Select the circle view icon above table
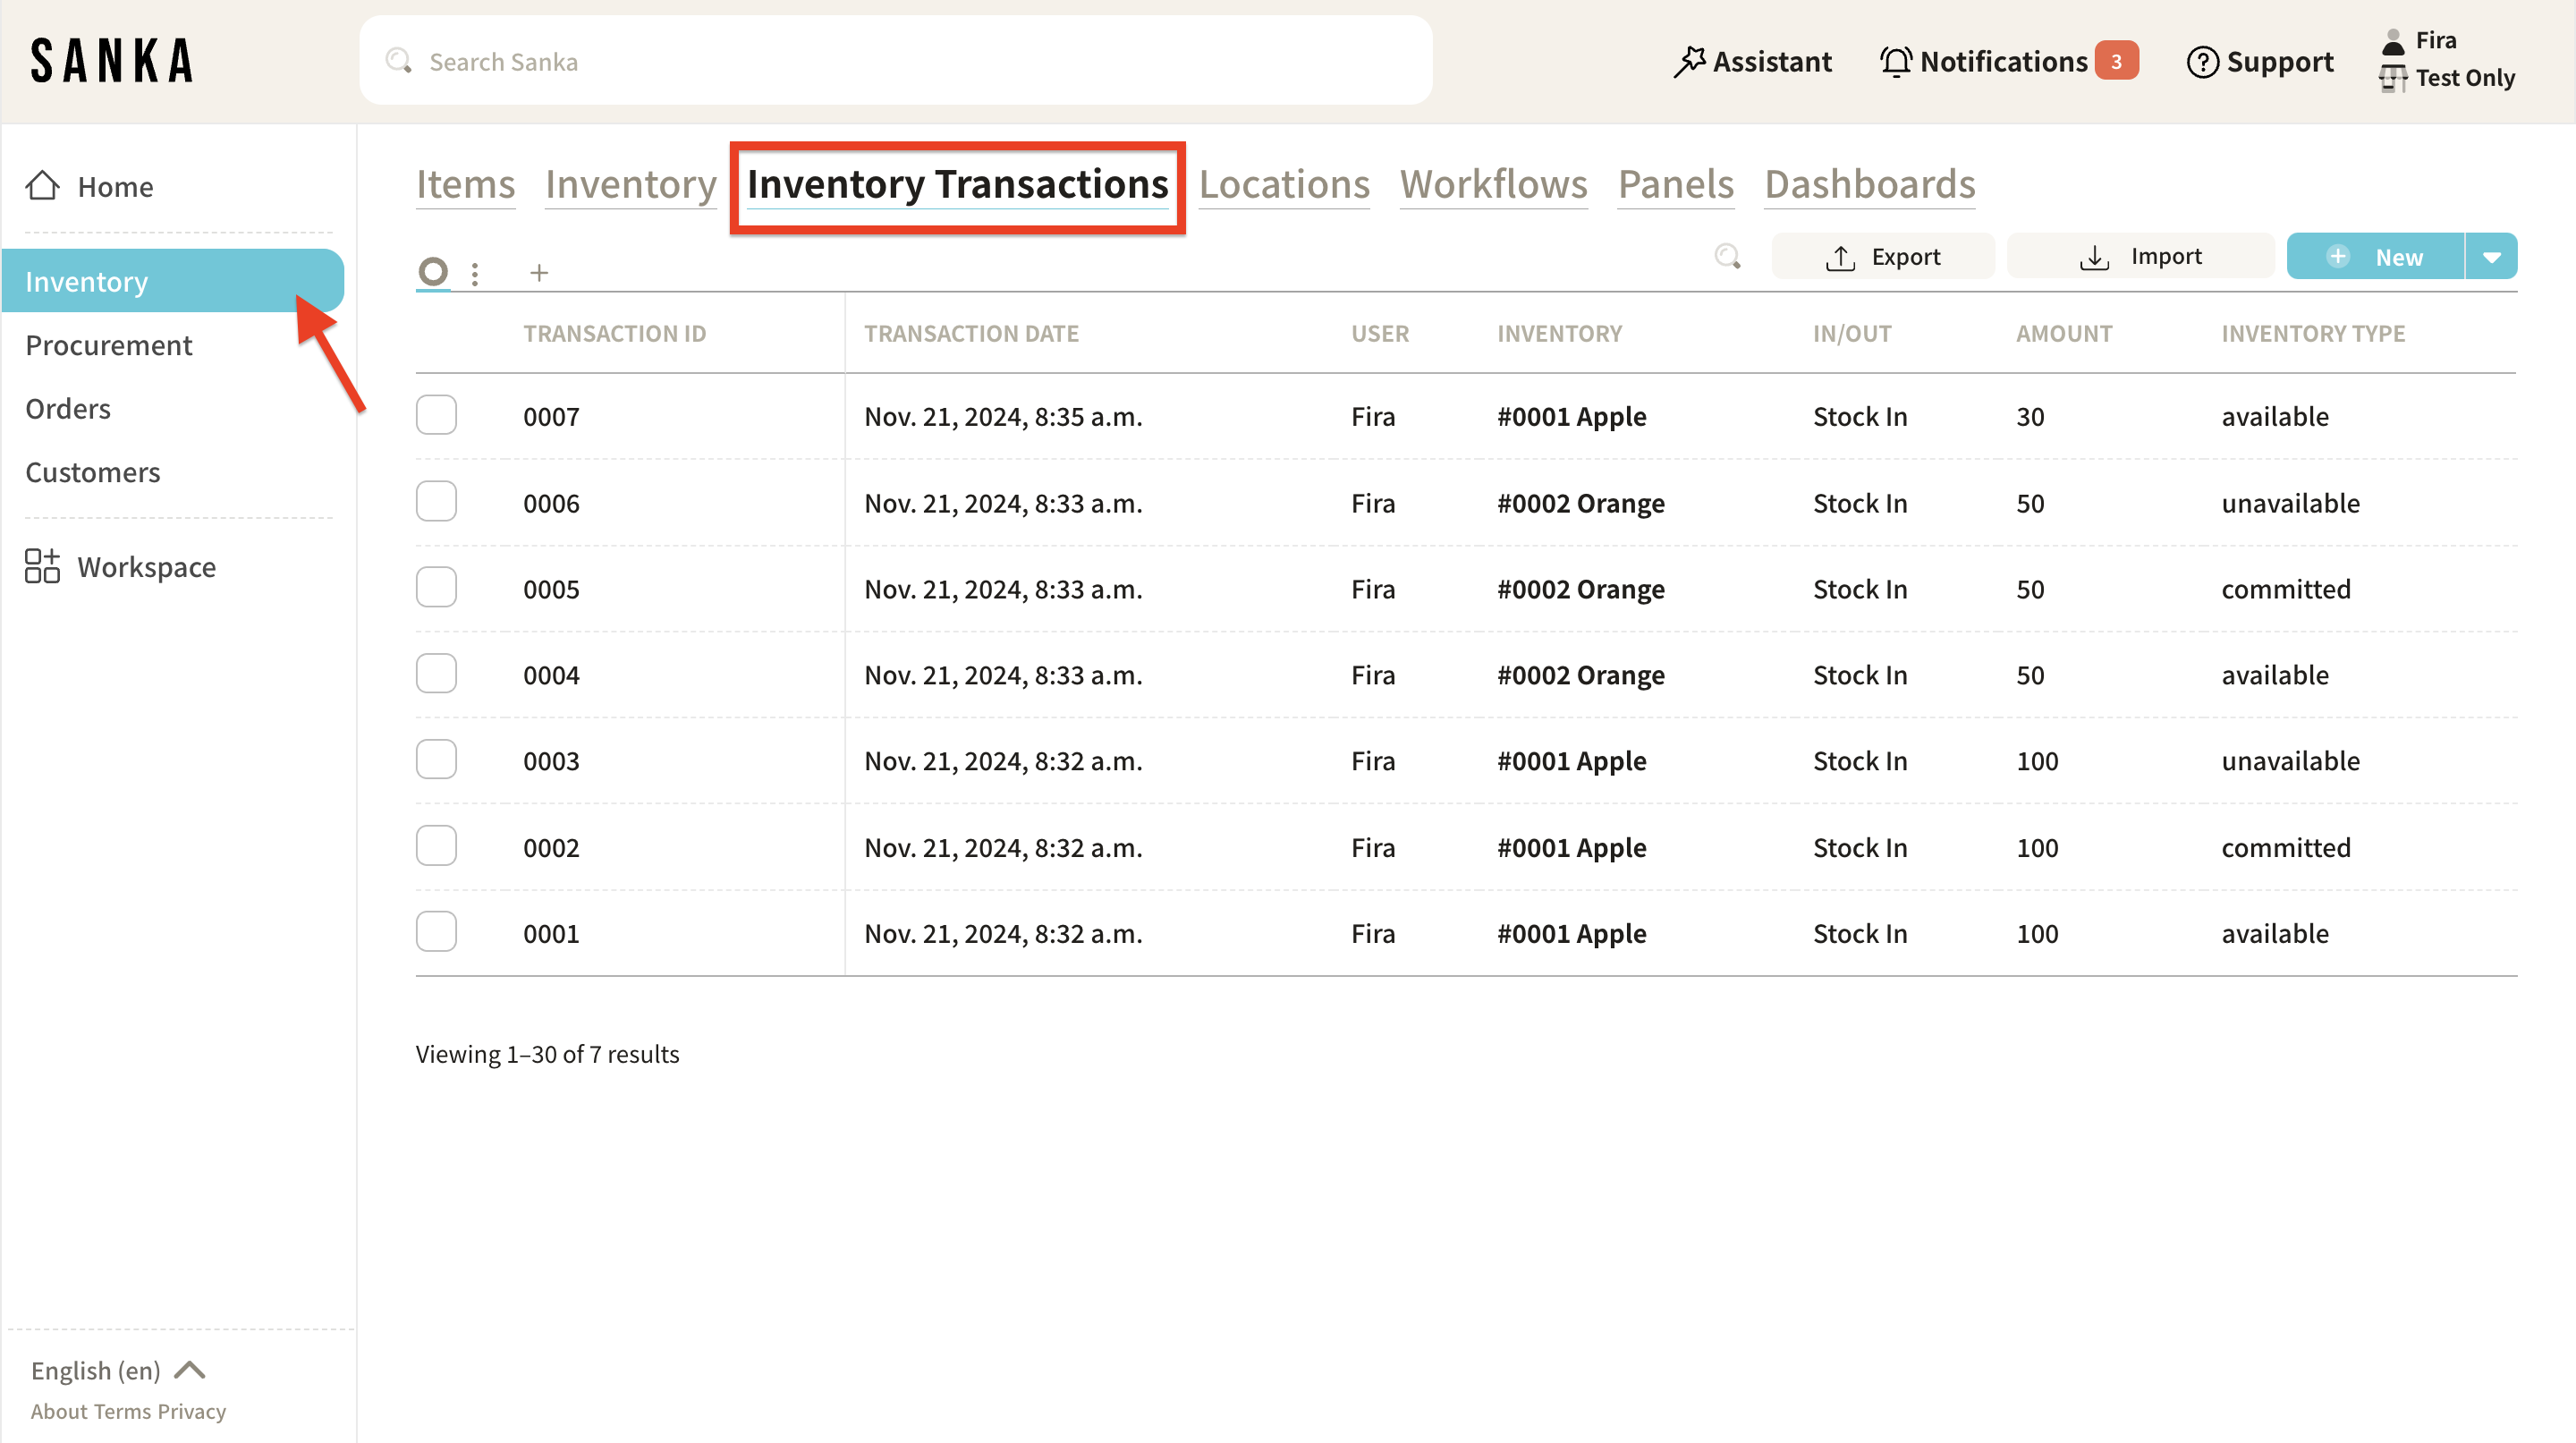Viewport: 2576px width, 1443px height. [433, 271]
